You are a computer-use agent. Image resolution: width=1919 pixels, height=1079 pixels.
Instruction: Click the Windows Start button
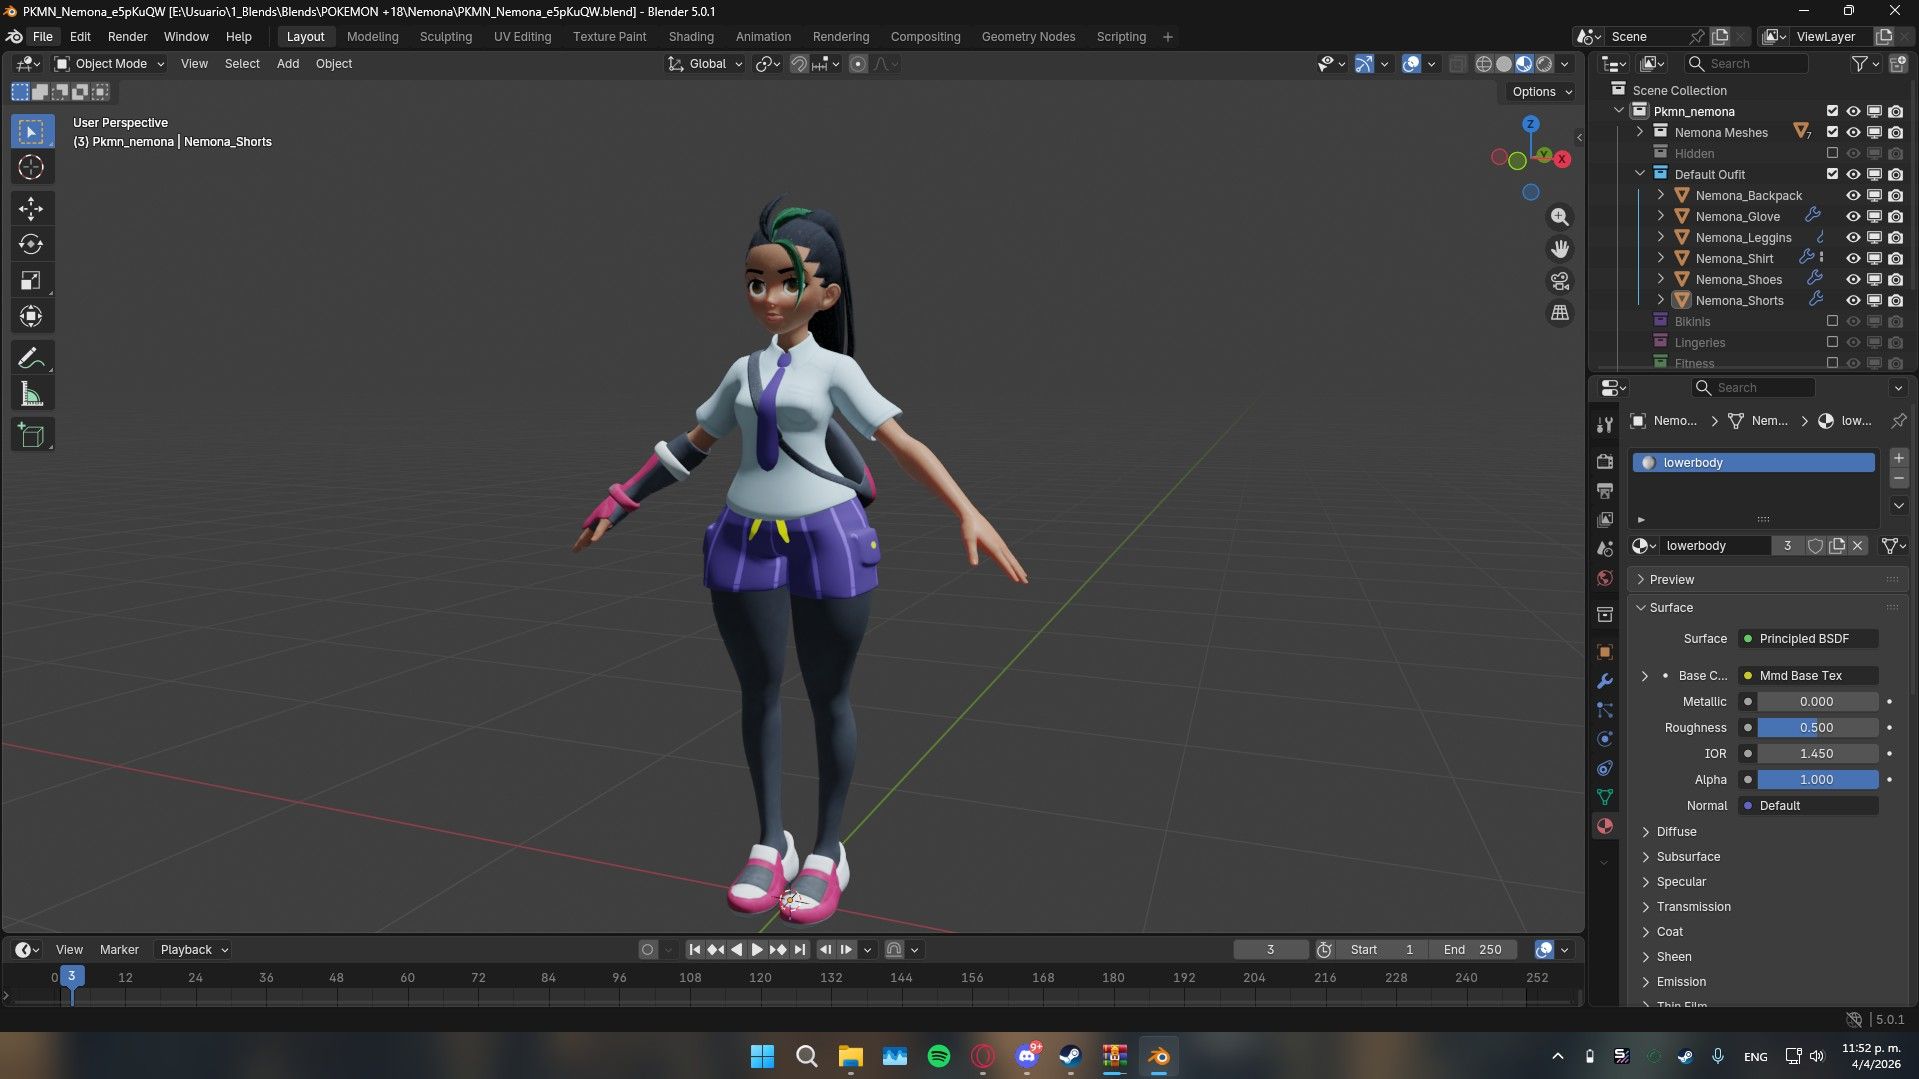coord(762,1056)
